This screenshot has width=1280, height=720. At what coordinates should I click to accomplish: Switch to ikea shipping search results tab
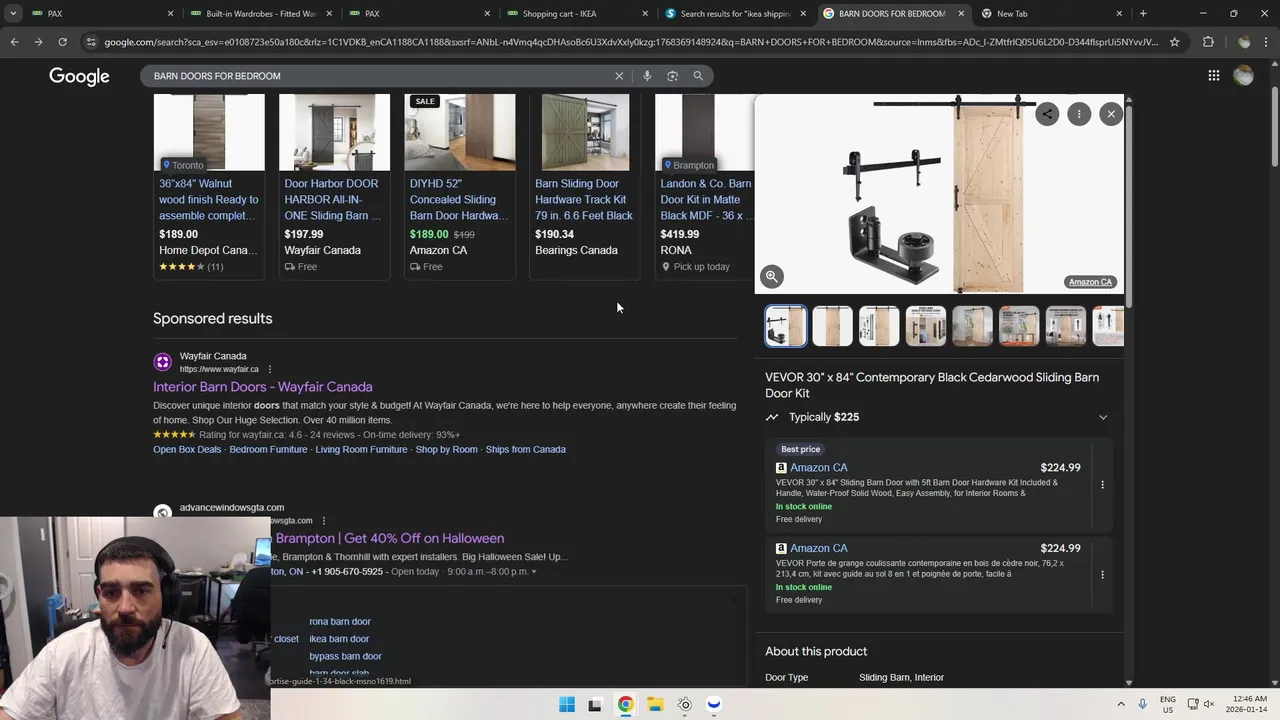tap(735, 14)
